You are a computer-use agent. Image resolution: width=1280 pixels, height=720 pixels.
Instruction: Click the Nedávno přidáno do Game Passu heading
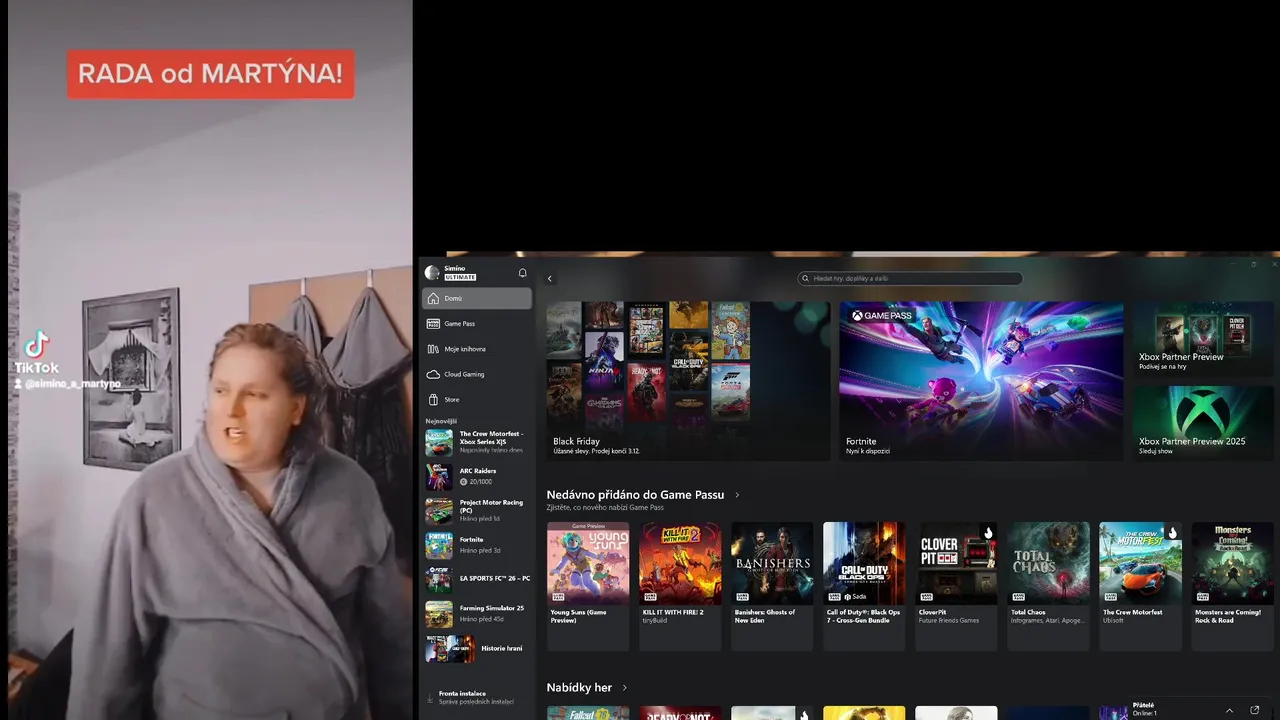coord(635,495)
